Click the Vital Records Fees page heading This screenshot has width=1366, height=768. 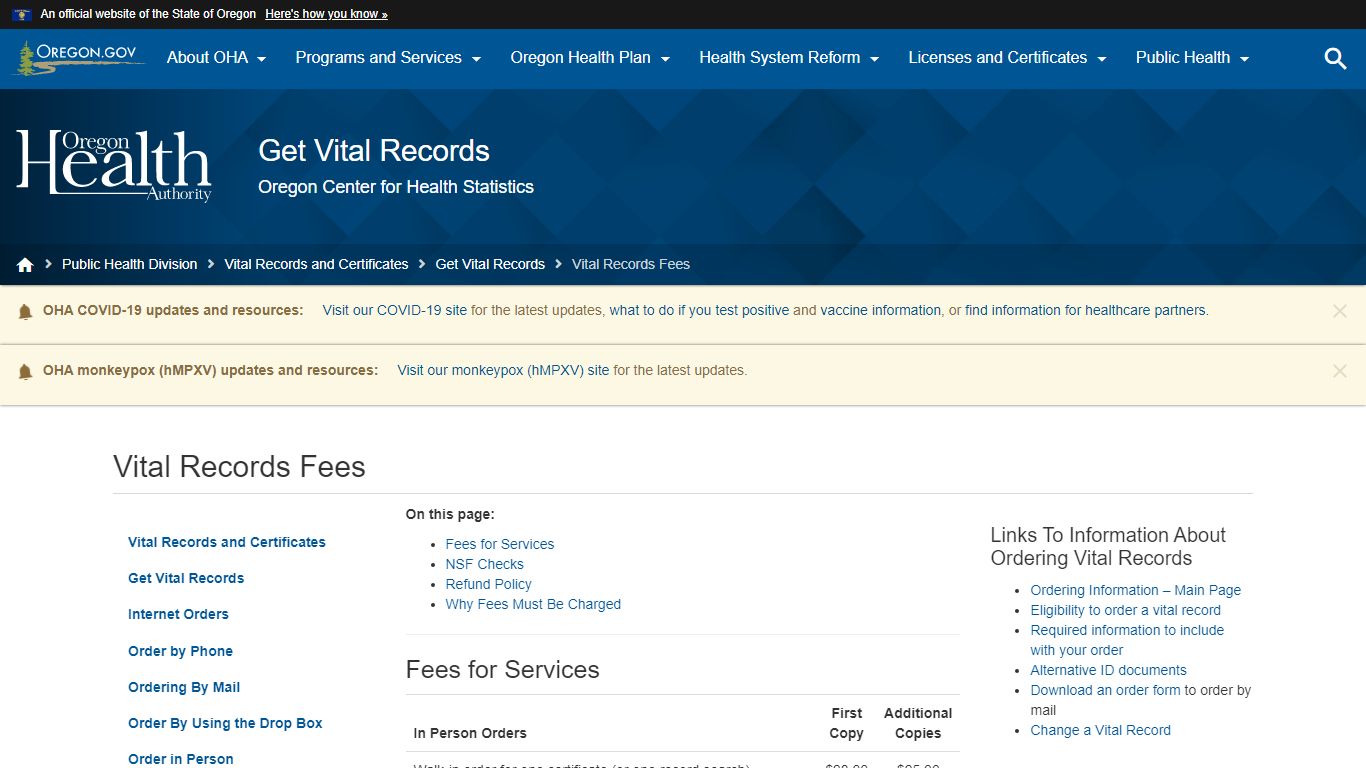click(240, 467)
